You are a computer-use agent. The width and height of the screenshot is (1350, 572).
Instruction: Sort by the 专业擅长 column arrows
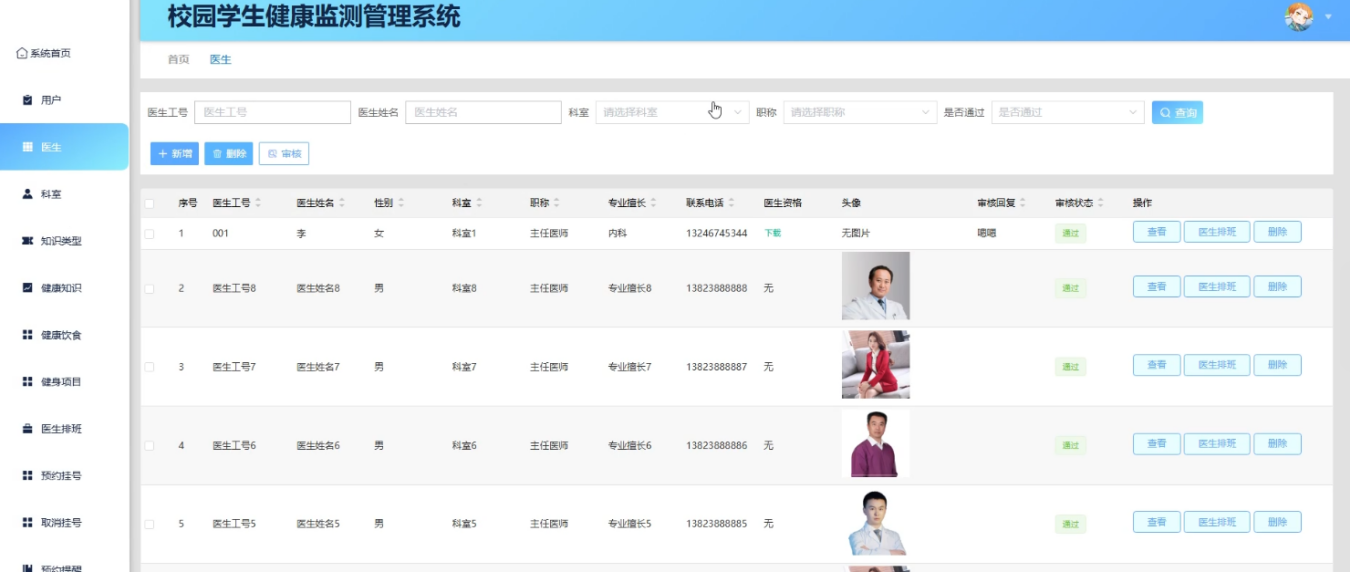click(653, 203)
